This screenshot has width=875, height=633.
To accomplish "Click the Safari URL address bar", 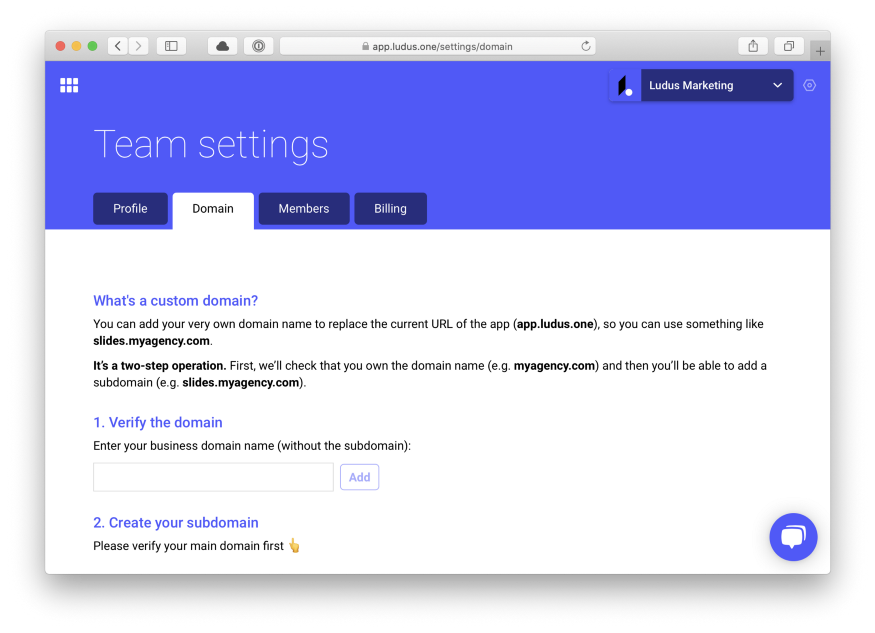I will [x=437, y=46].
